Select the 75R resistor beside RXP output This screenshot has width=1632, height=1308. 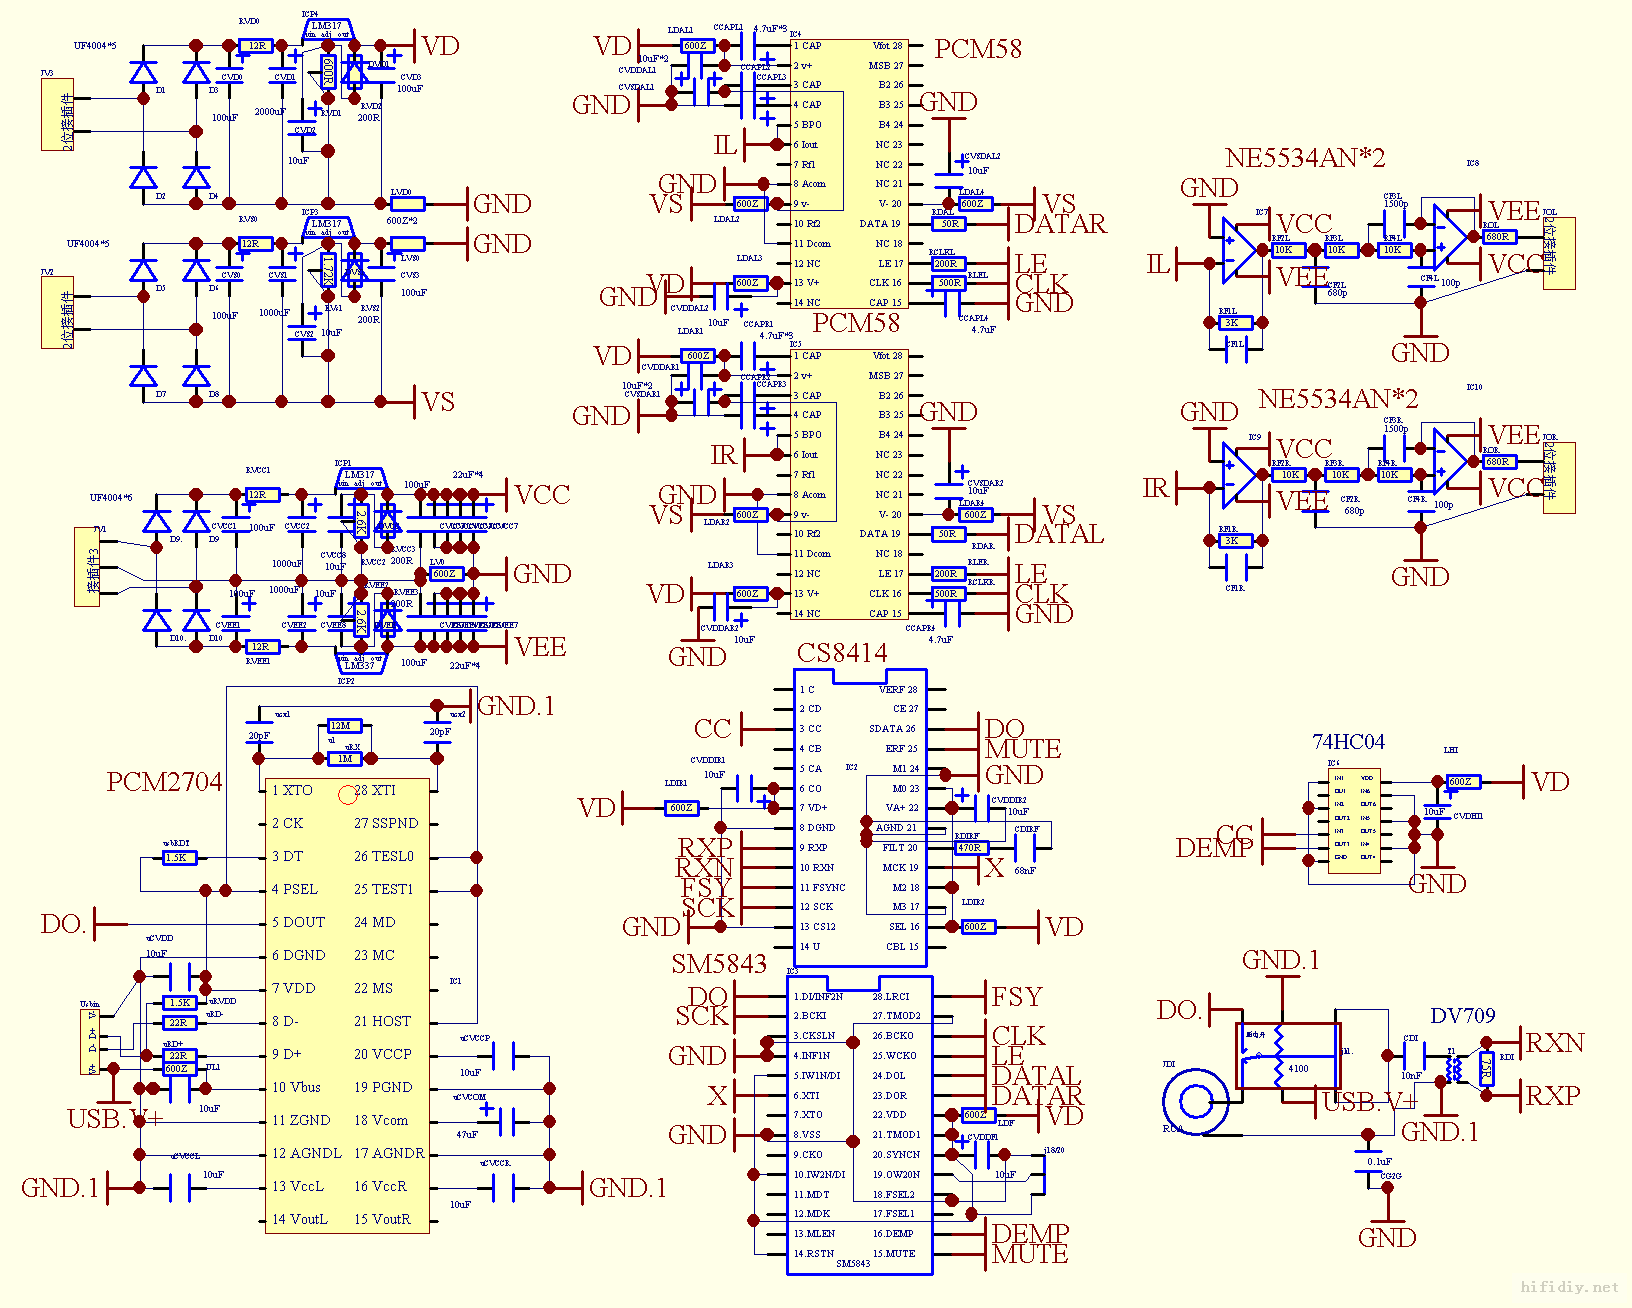1486,1069
